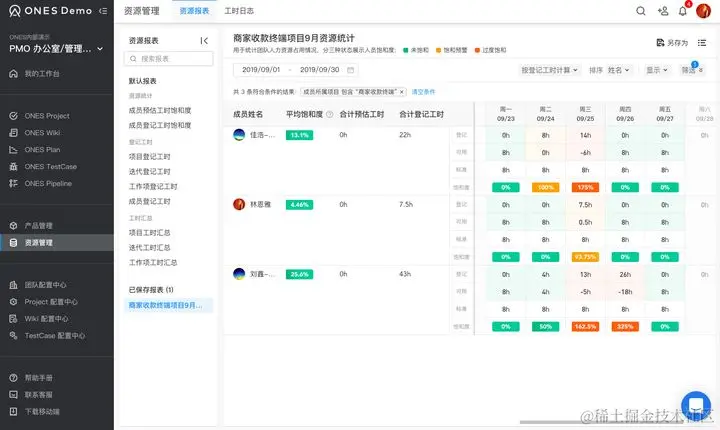Click the report search field

pos(168,59)
